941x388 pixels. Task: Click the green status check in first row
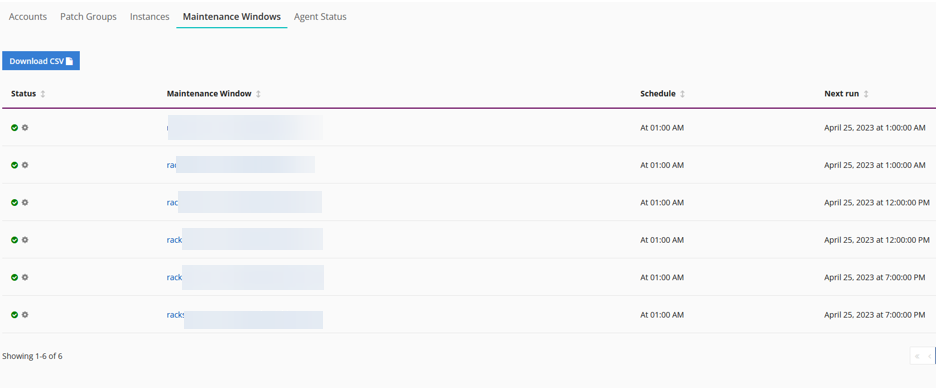pos(14,128)
